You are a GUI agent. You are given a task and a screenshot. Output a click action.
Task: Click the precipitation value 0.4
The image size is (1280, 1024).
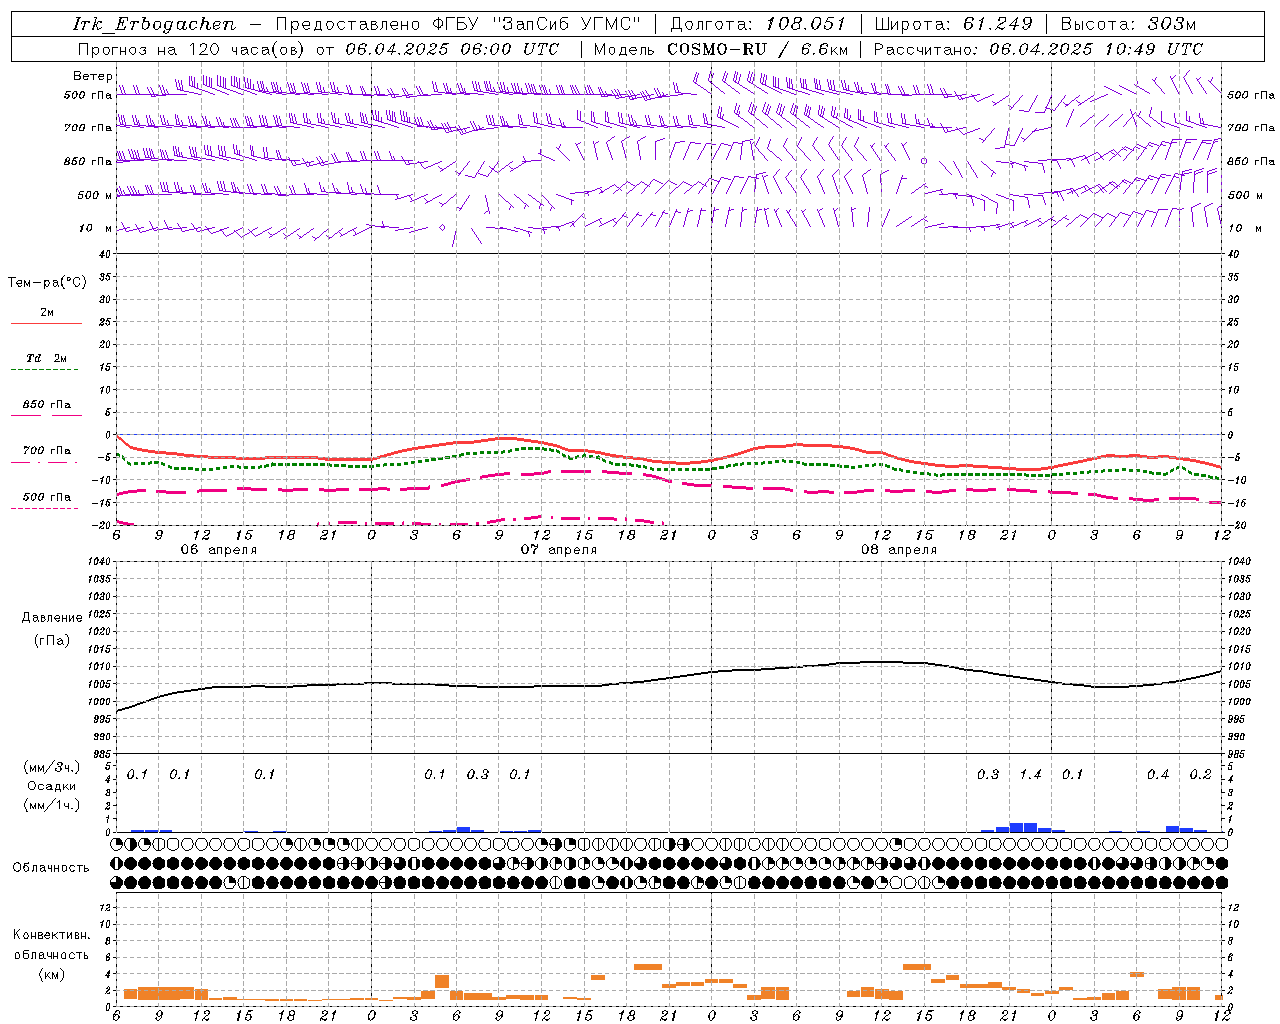[x=1158, y=775]
